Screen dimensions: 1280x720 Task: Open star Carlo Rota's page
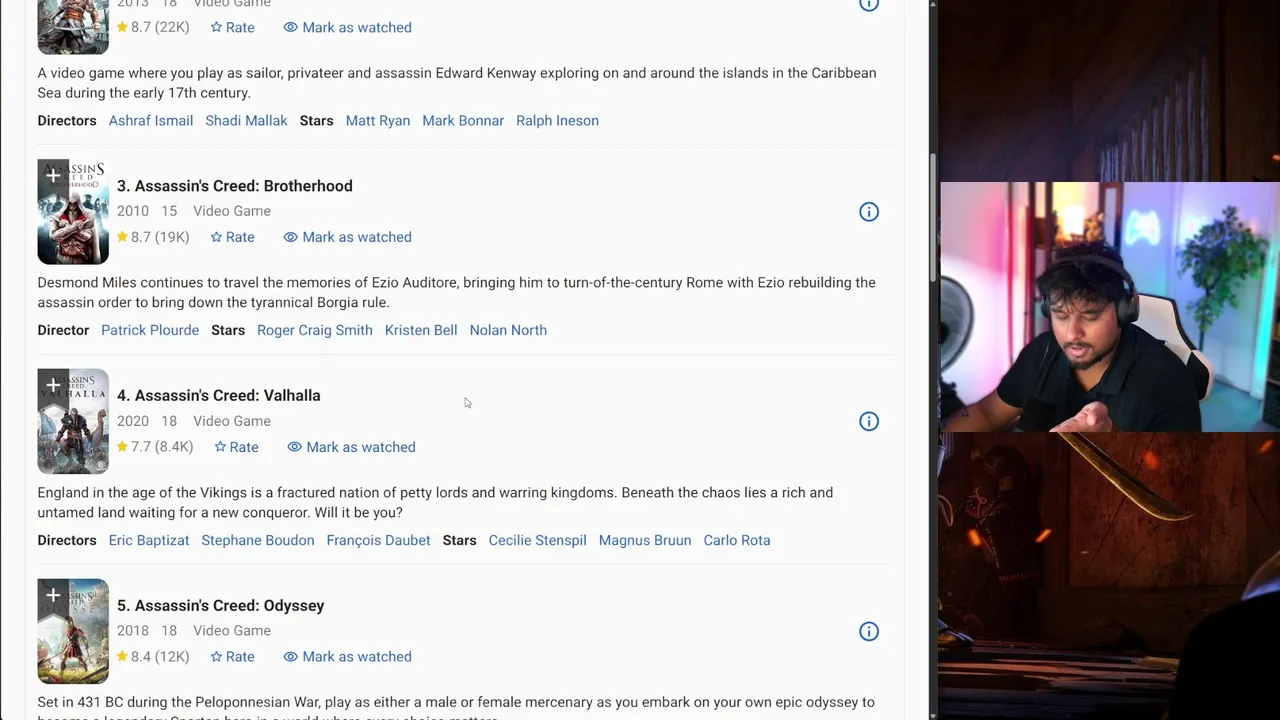click(737, 540)
